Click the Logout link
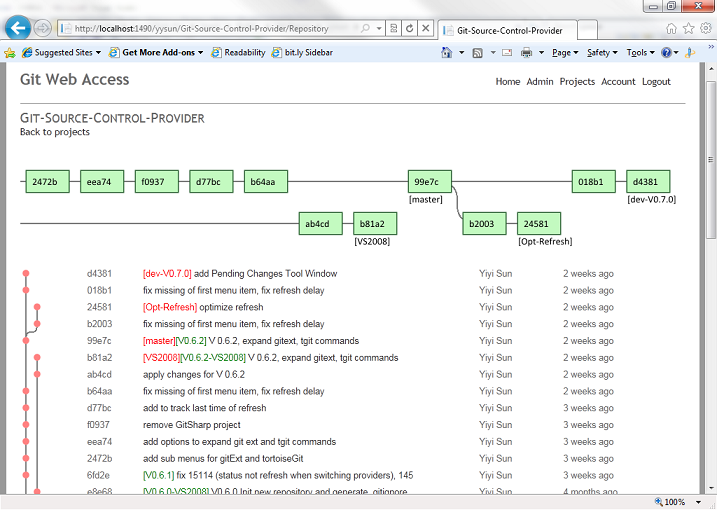This screenshot has width=717, height=510. [656, 81]
